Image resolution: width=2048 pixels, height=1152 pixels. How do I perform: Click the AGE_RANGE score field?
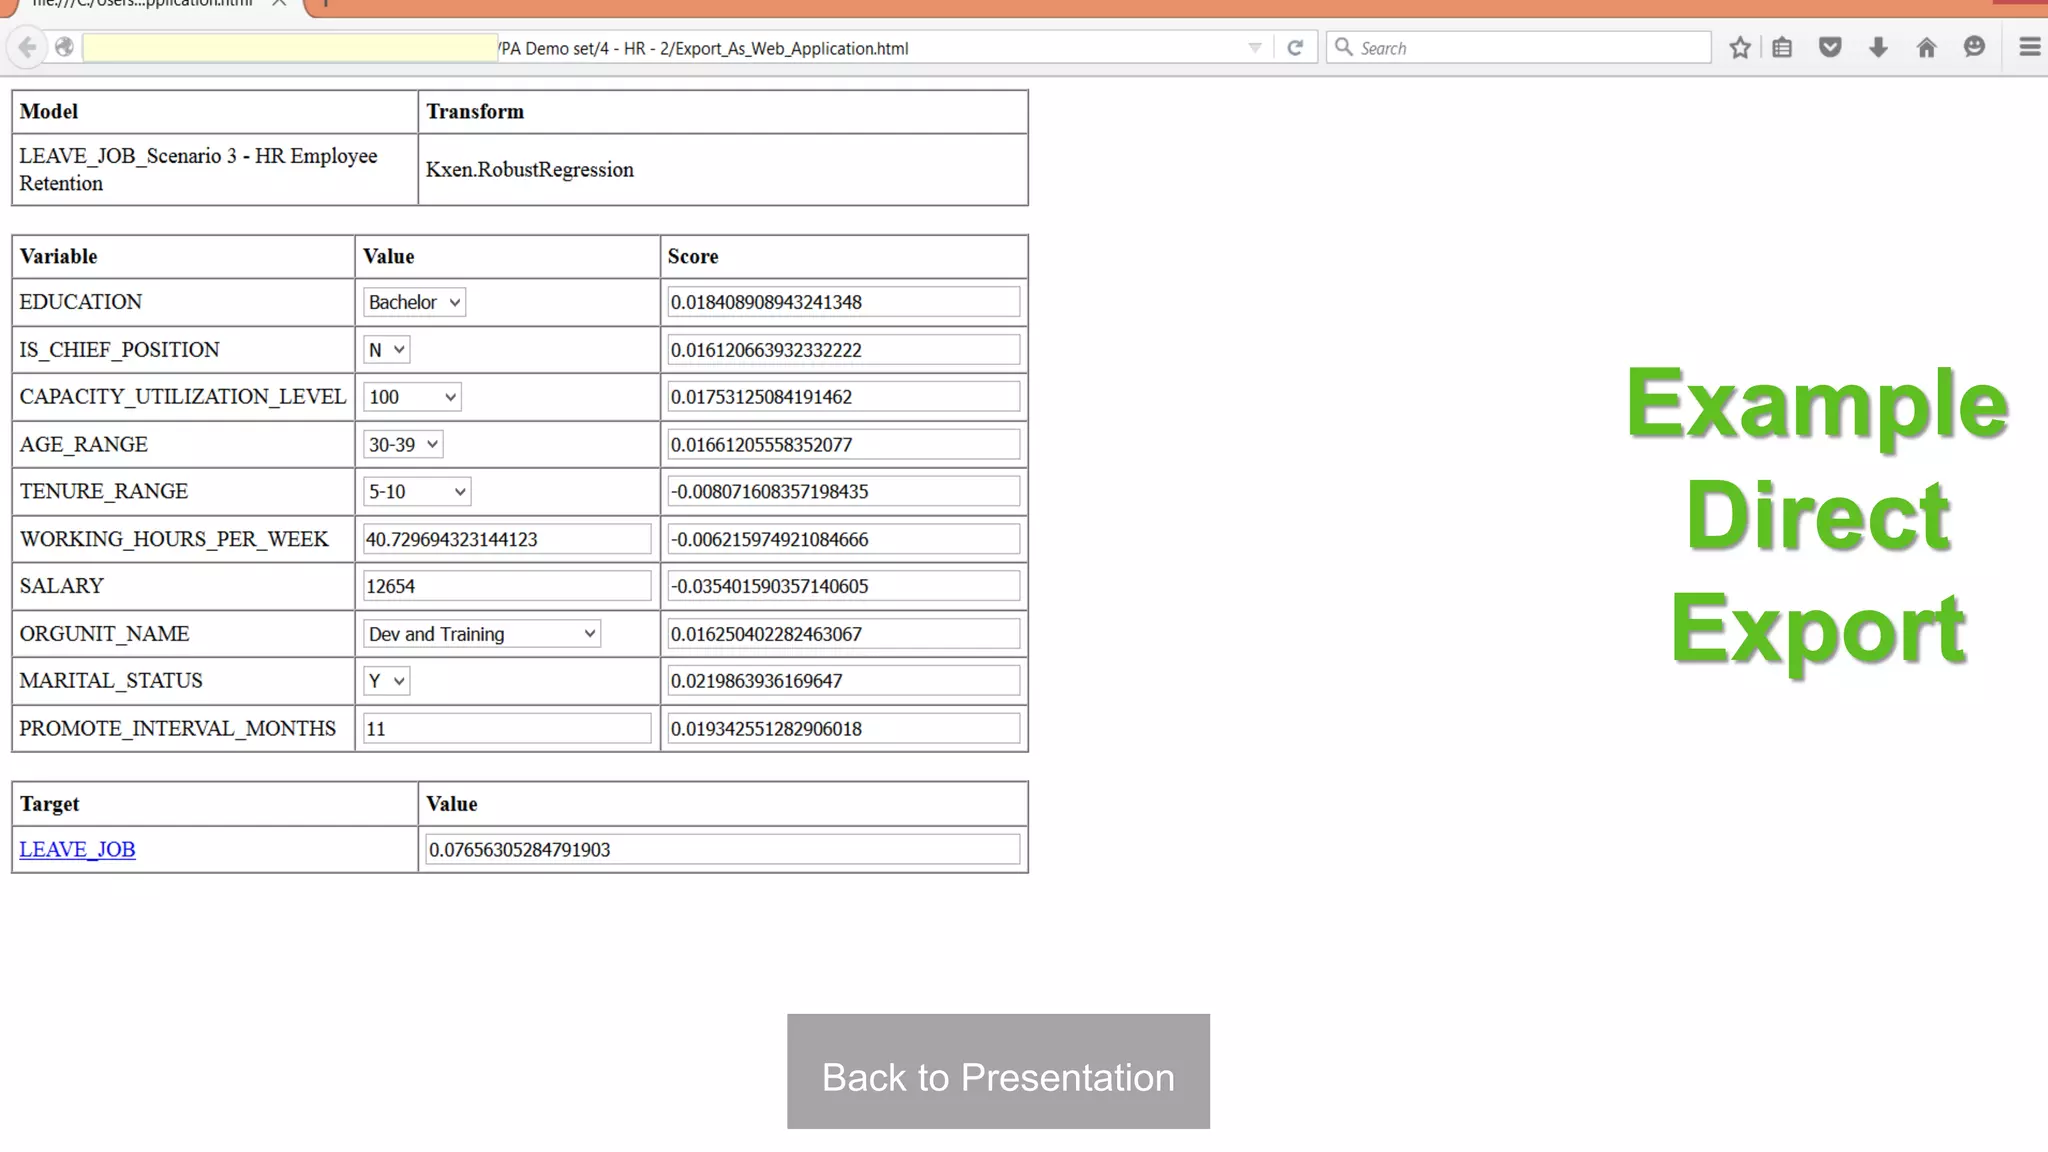click(x=844, y=445)
